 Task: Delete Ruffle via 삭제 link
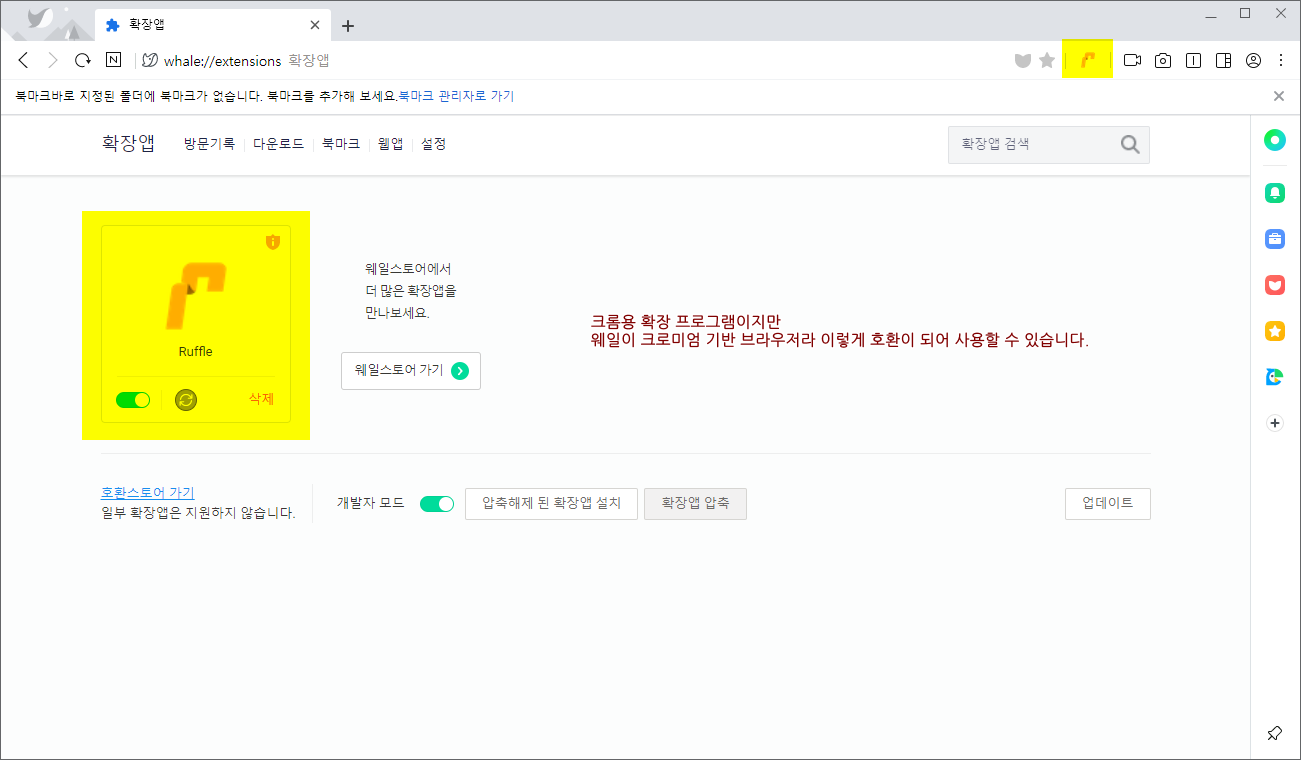click(x=261, y=399)
